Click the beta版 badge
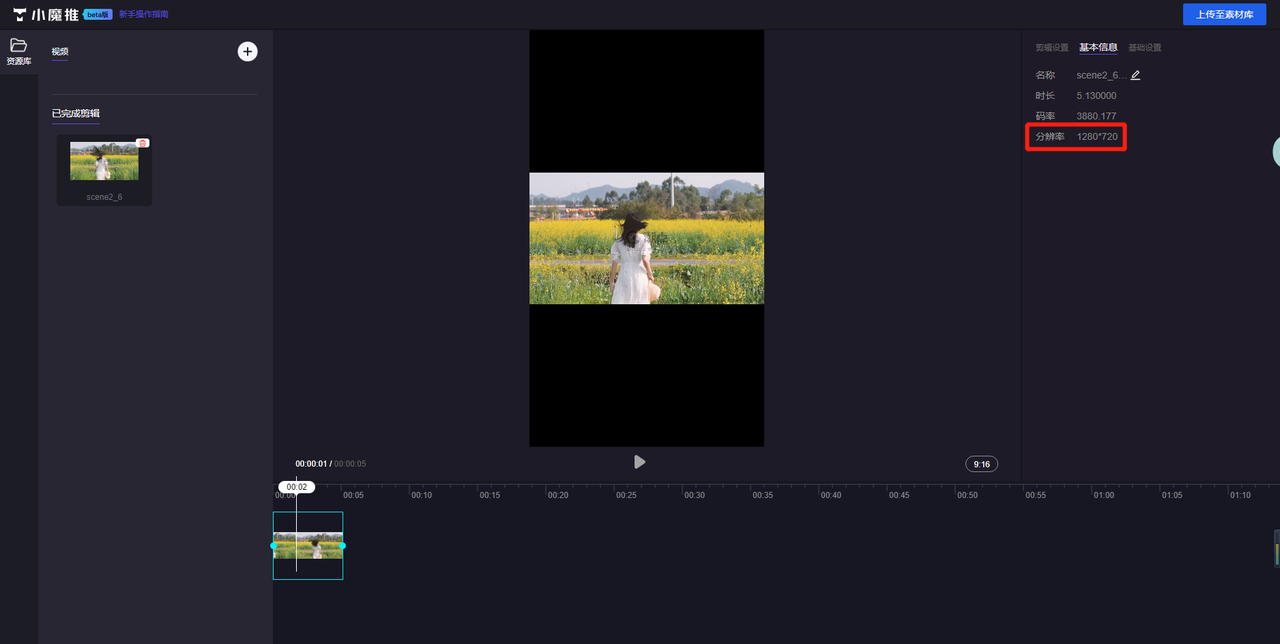Screen dimensions: 1280x644 coord(98,15)
